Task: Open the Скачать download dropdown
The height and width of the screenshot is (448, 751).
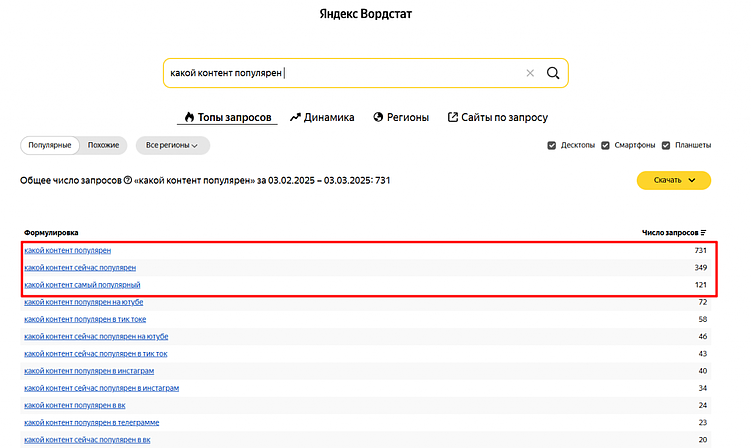Action: pos(673,180)
